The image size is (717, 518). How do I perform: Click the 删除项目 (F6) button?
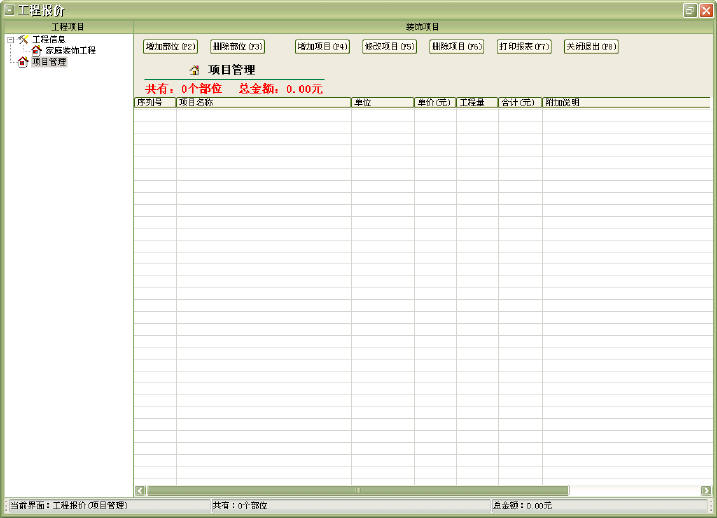pyautogui.click(x=456, y=47)
